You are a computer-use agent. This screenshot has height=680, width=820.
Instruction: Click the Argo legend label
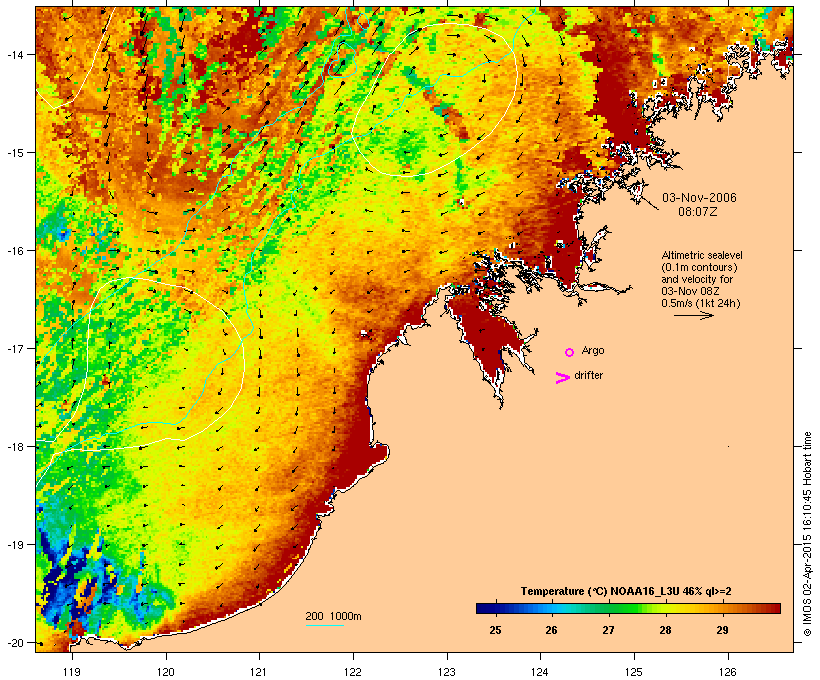point(593,350)
